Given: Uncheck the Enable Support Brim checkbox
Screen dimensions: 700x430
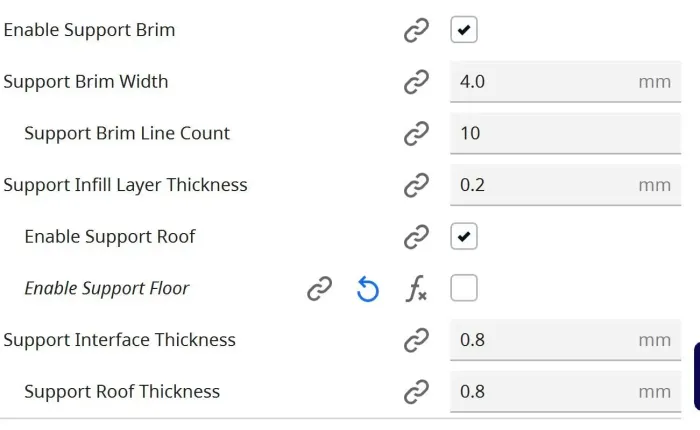Looking at the screenshot, I should click(x=464, y=30).
